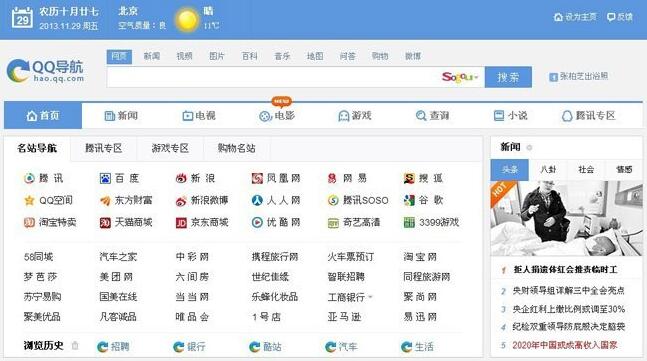Screen dimensions: 647x361
Task: Click the calendar icon showing 29
Action: tap(22, 17)
